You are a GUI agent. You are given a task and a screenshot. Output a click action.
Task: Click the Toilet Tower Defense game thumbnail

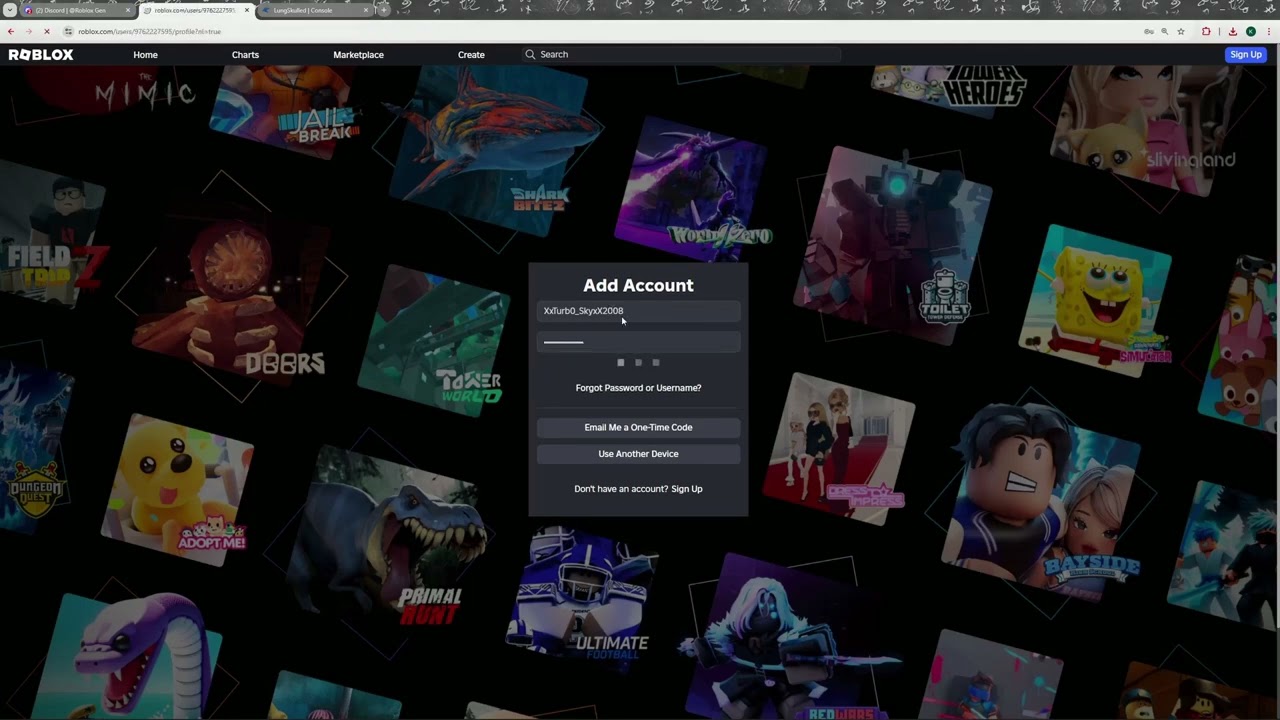point(893,245)
